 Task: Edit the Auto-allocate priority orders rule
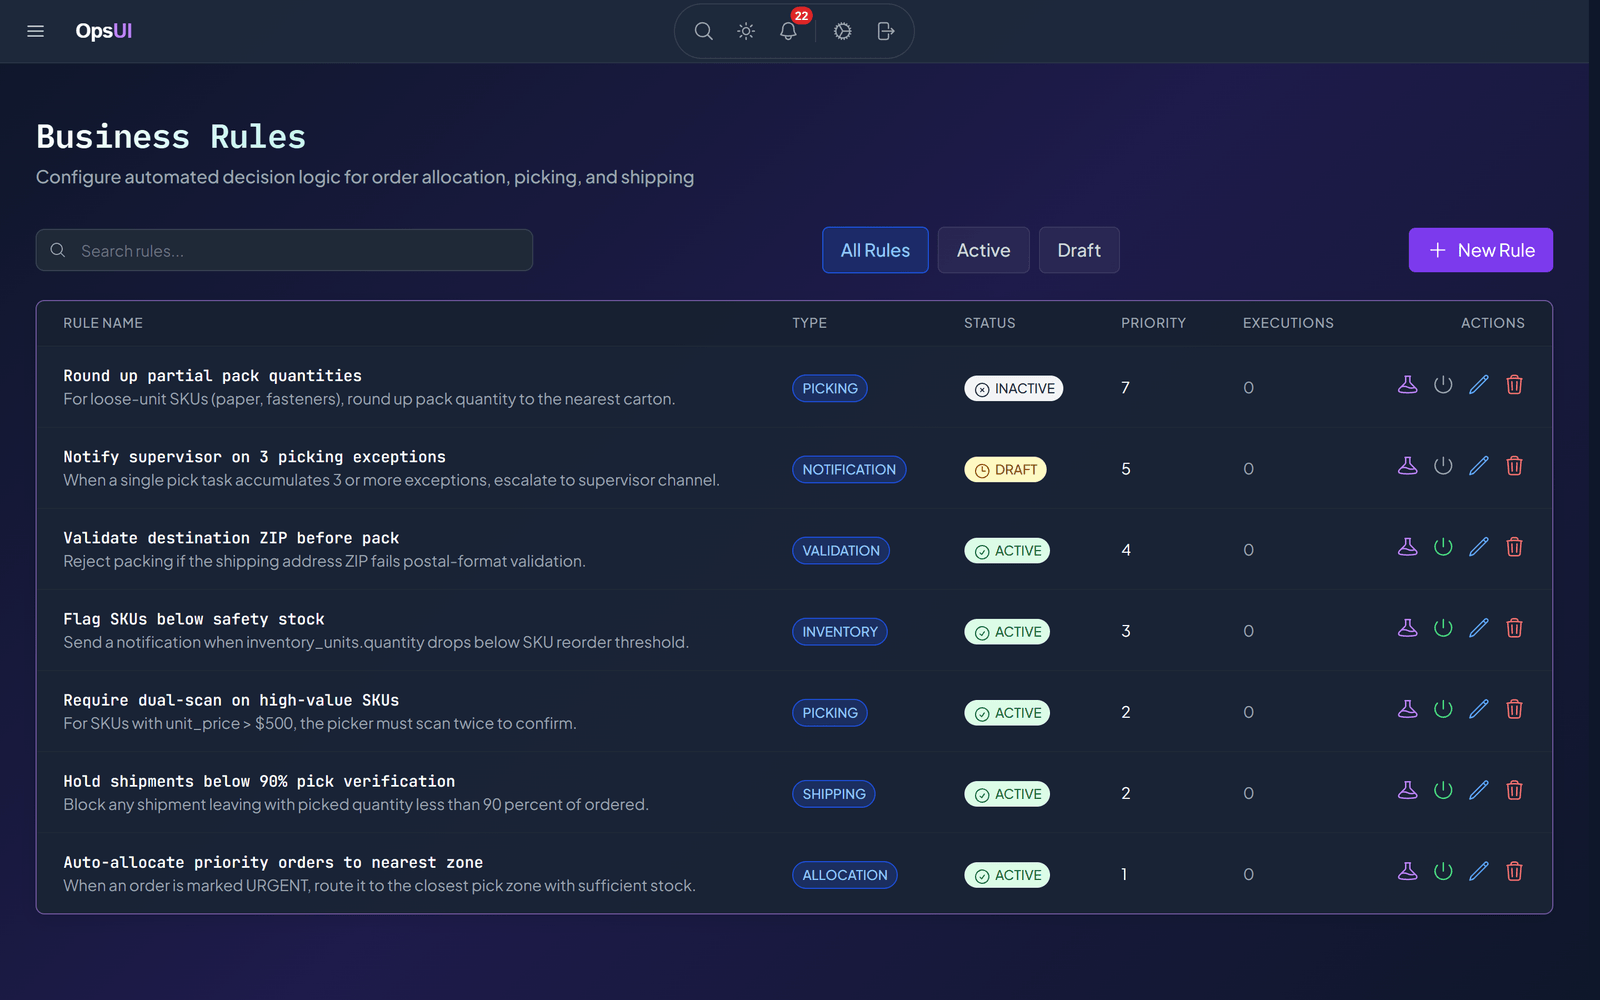tap(1479, 871)
